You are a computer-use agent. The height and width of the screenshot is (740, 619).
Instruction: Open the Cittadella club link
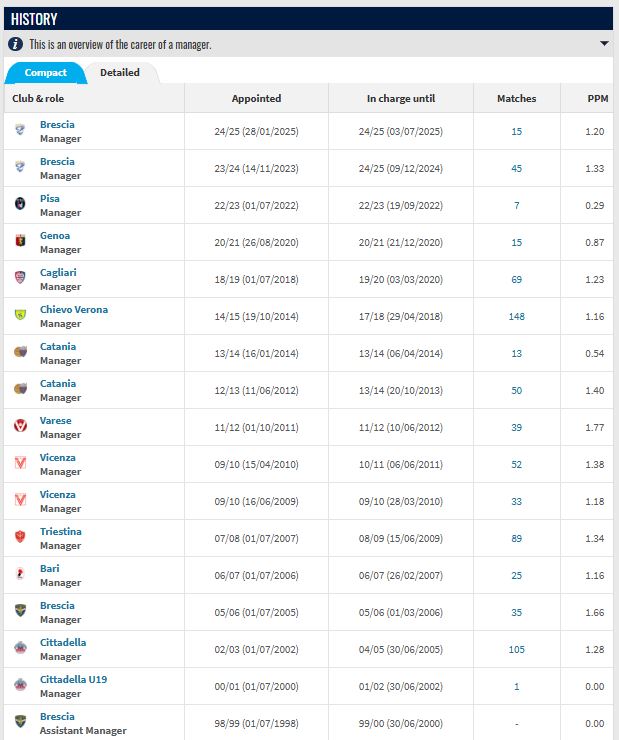click(63, 642)
